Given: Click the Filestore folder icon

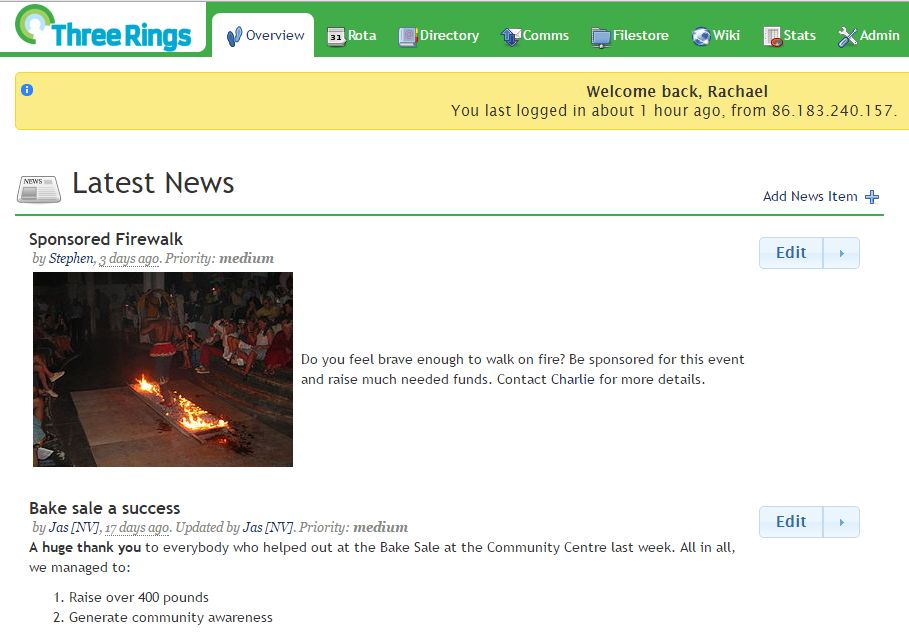Looking at the screenshot, I should 601,37.
